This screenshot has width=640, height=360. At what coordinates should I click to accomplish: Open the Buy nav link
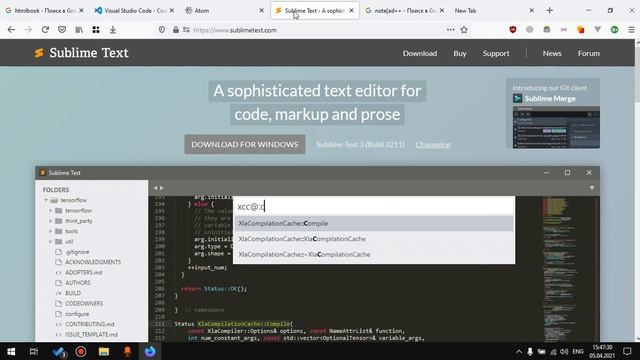(x=460, y=53)
